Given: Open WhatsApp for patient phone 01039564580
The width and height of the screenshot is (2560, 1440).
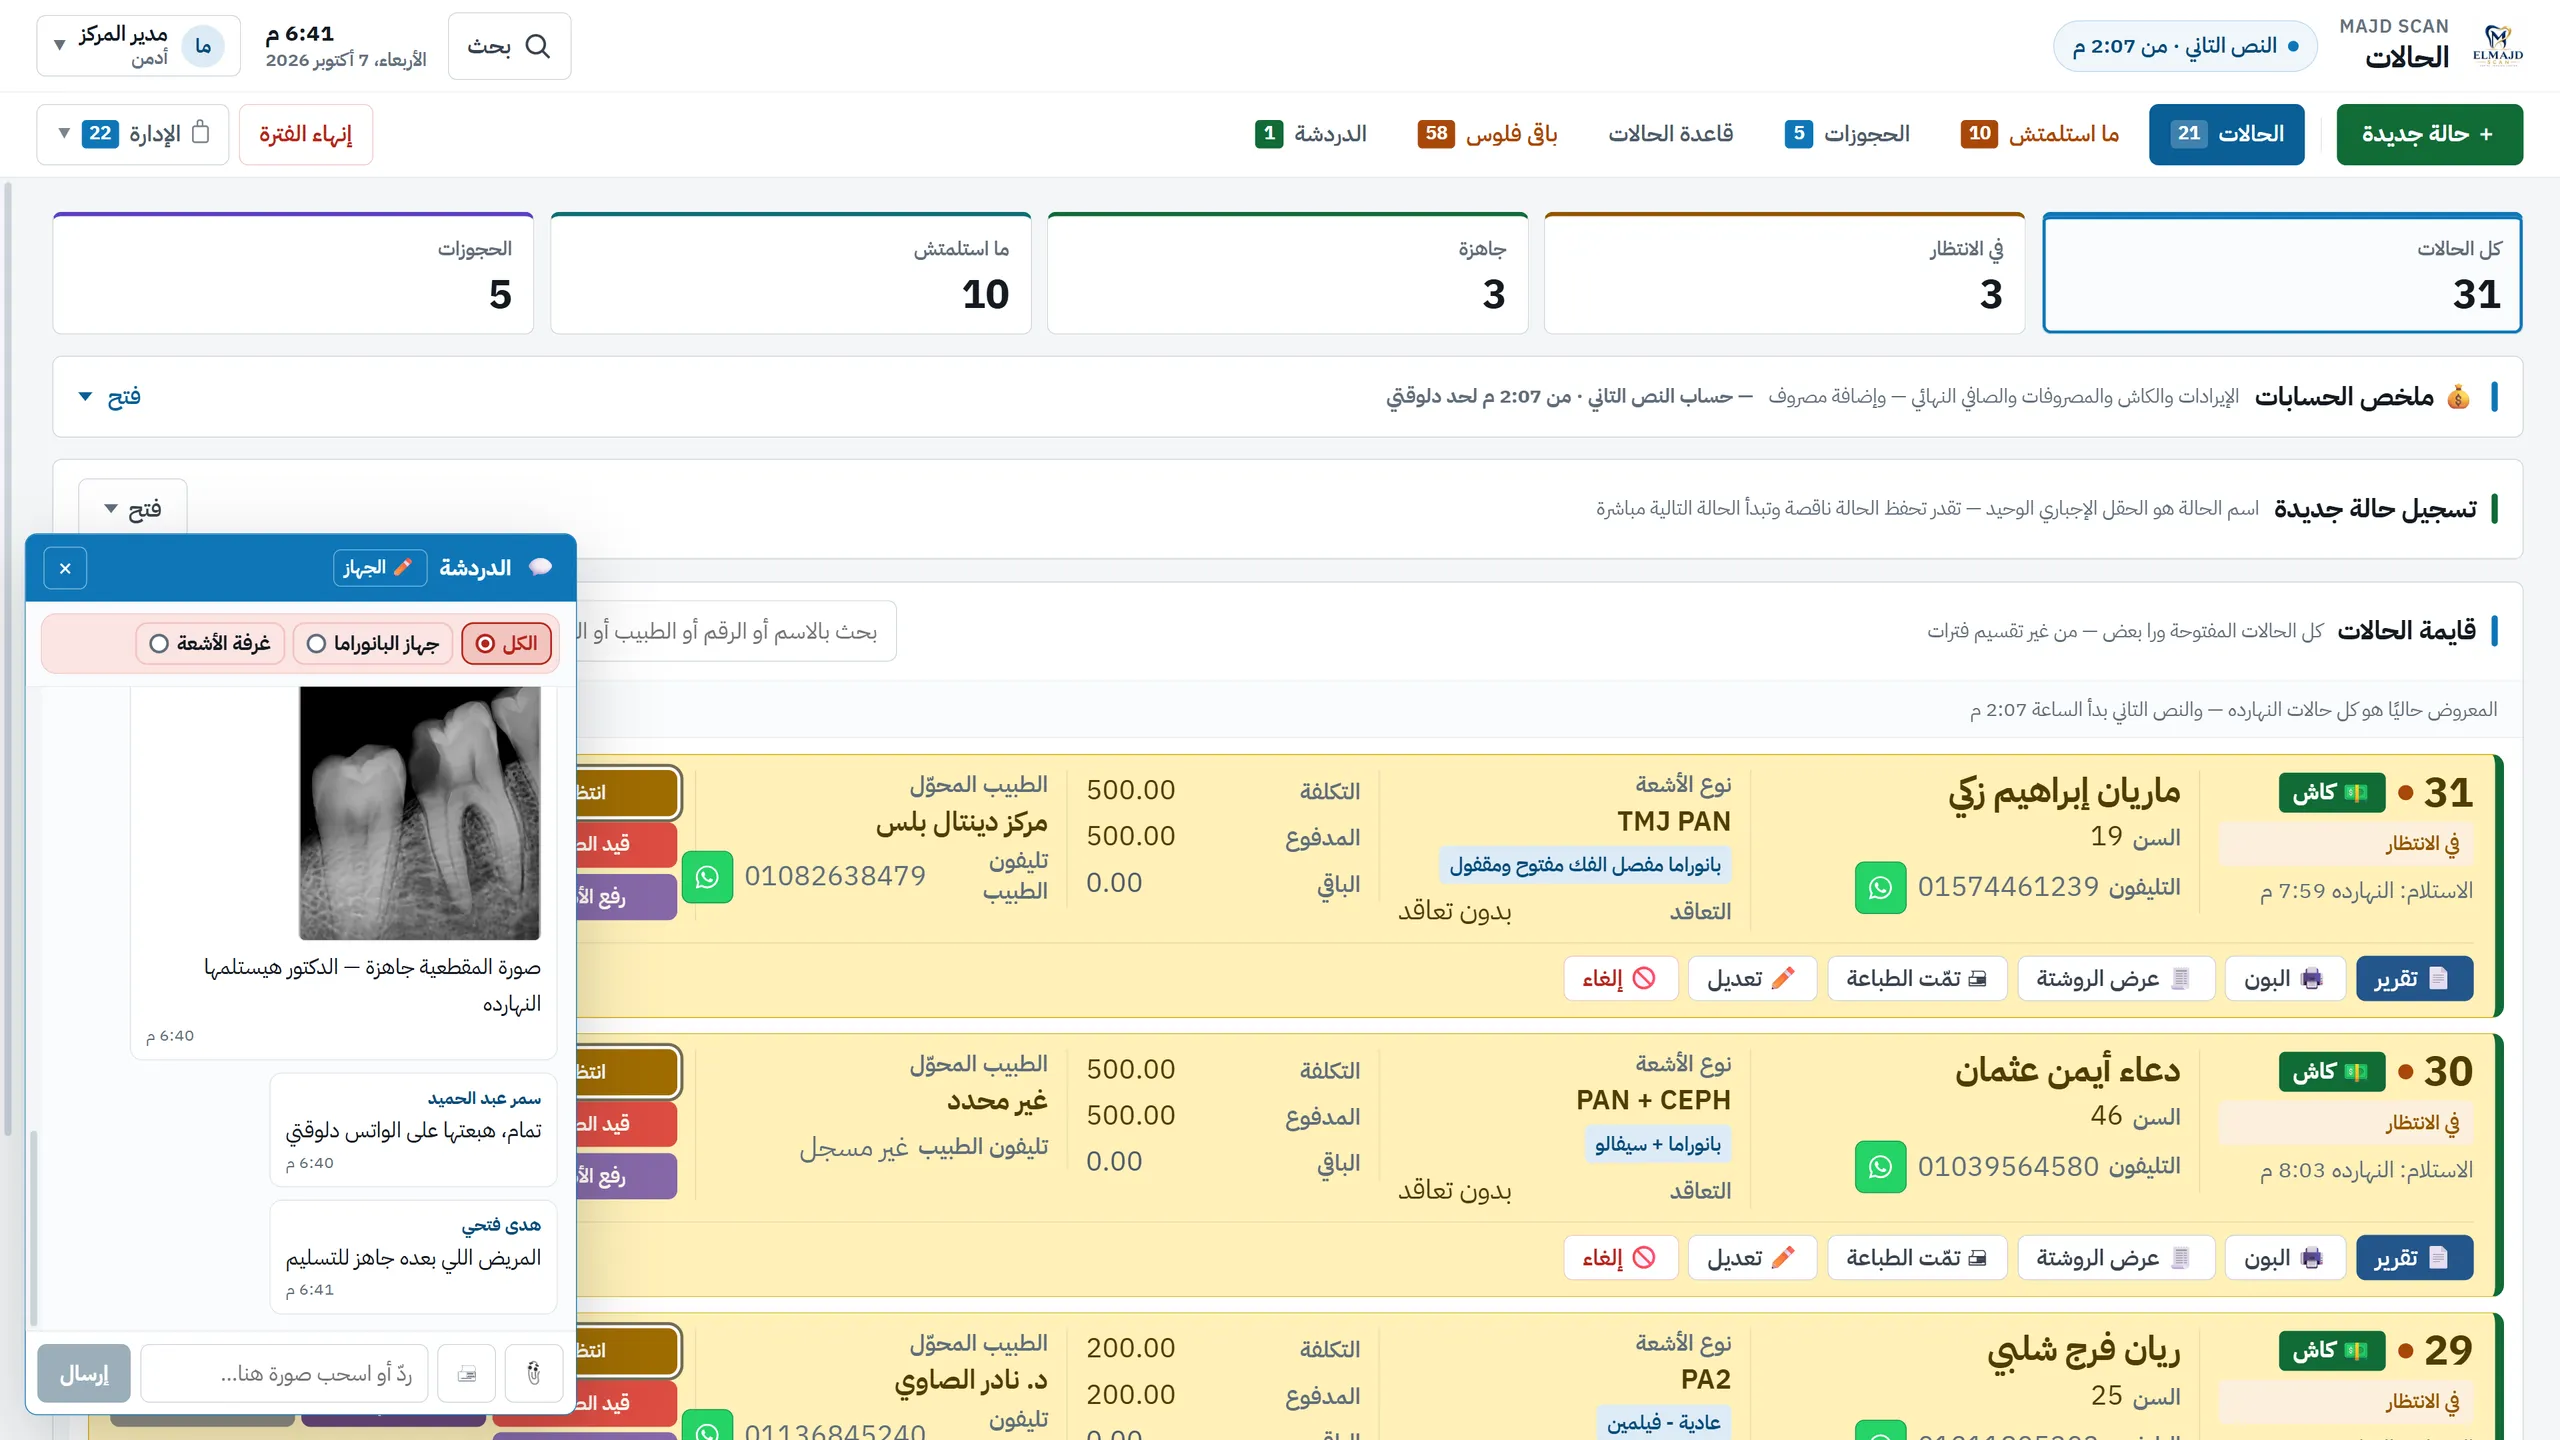Looking at the screenshot, I should [x=1880, y=1166].
